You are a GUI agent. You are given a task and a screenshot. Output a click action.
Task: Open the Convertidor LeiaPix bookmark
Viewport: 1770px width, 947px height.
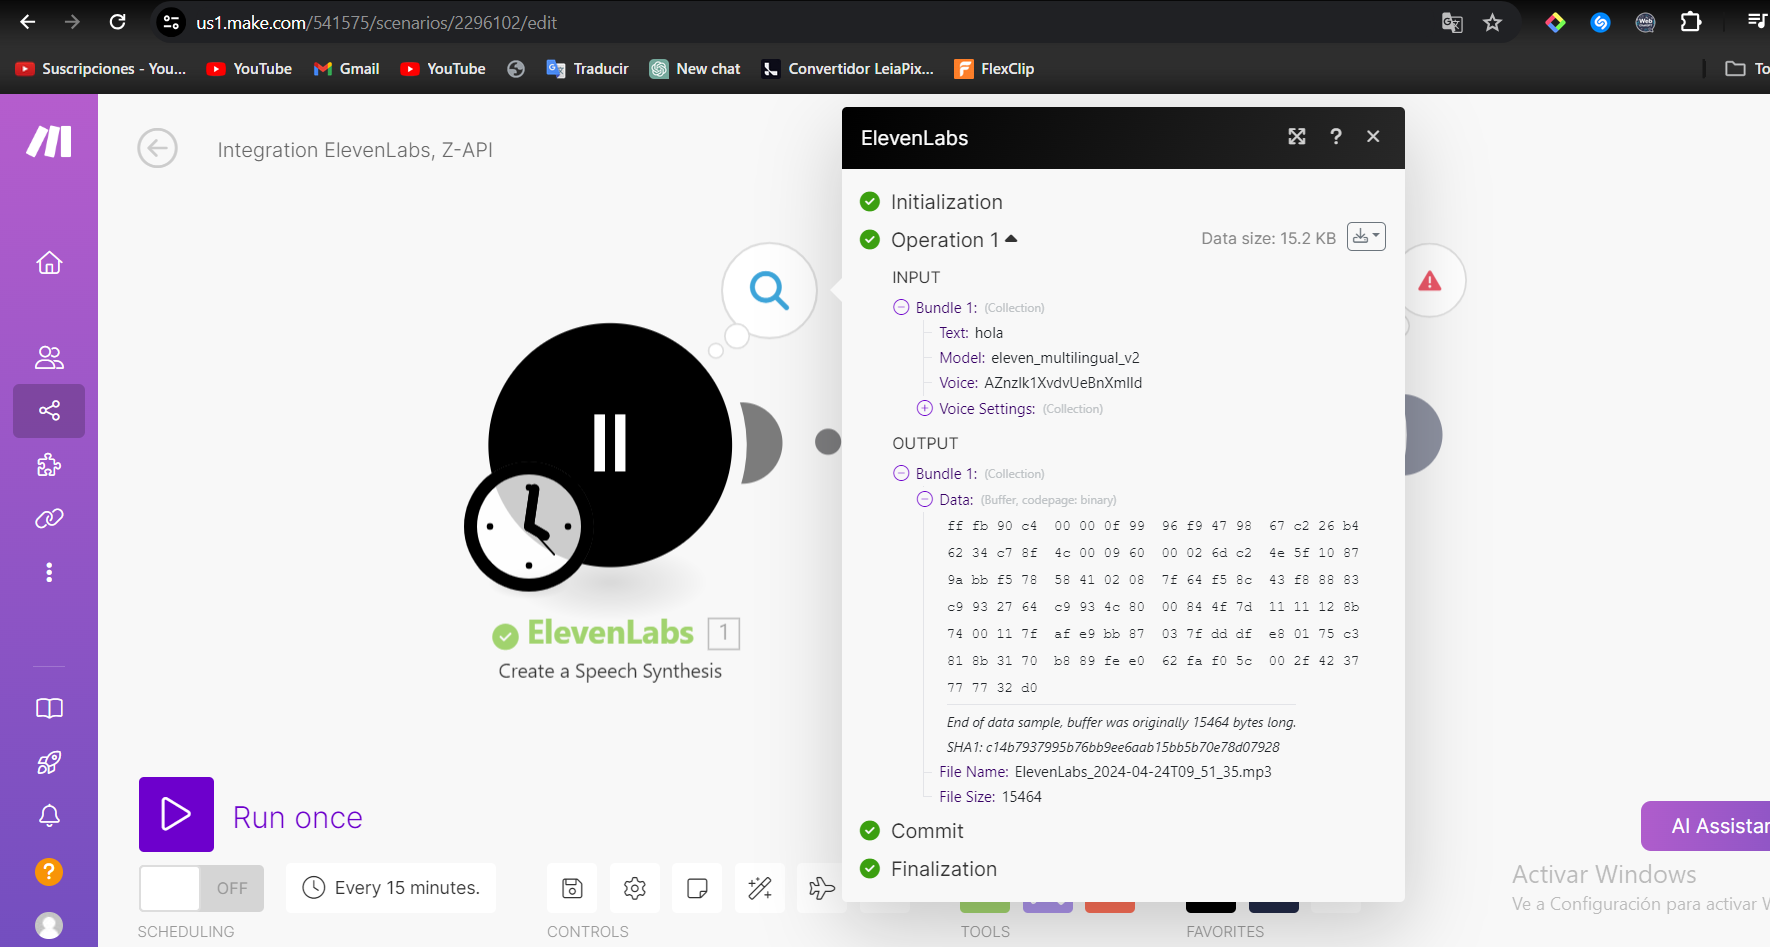coord(847,68)
